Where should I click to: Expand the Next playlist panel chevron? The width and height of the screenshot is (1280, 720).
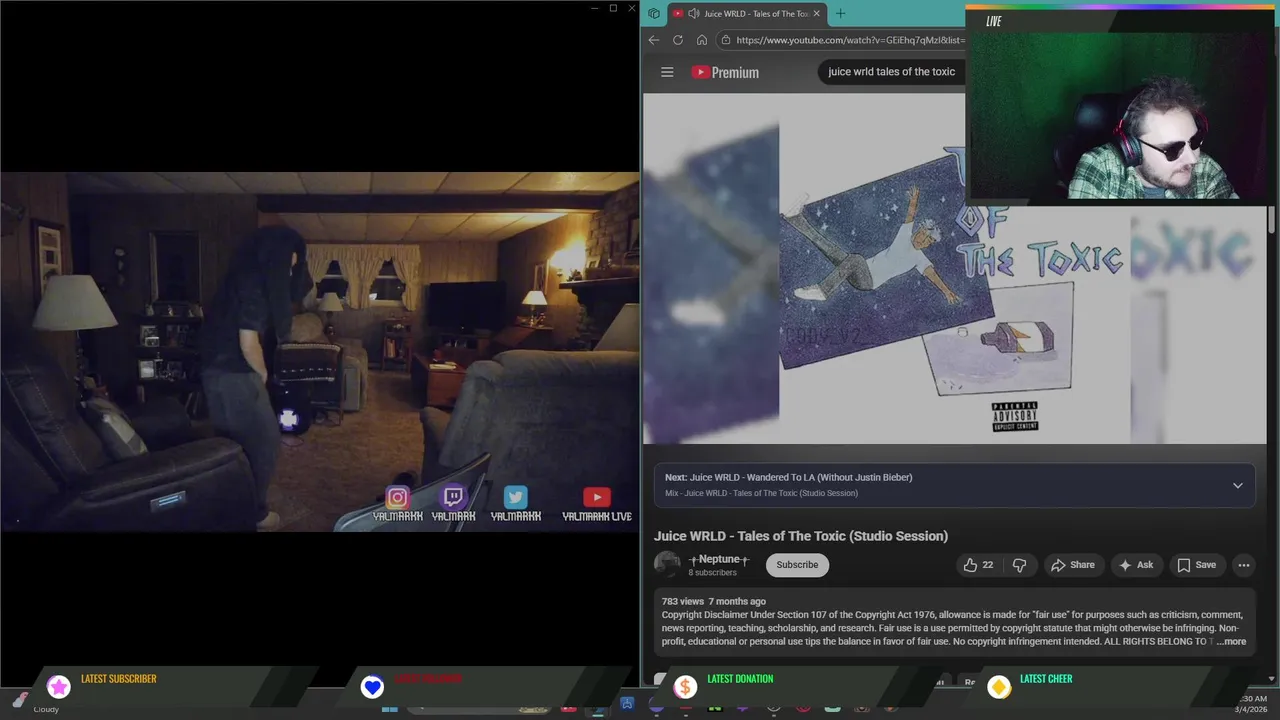1237,485
